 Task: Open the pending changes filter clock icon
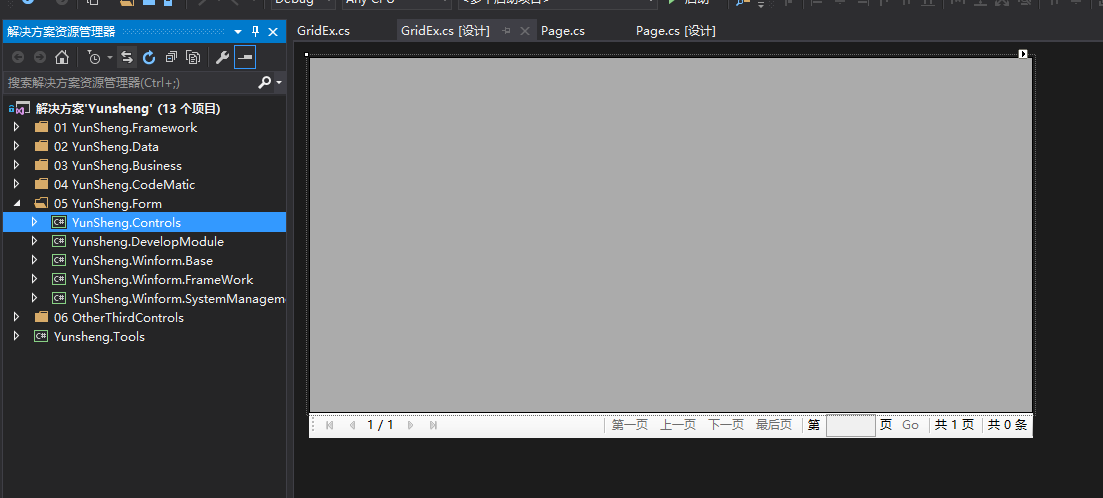pos(94,57)
